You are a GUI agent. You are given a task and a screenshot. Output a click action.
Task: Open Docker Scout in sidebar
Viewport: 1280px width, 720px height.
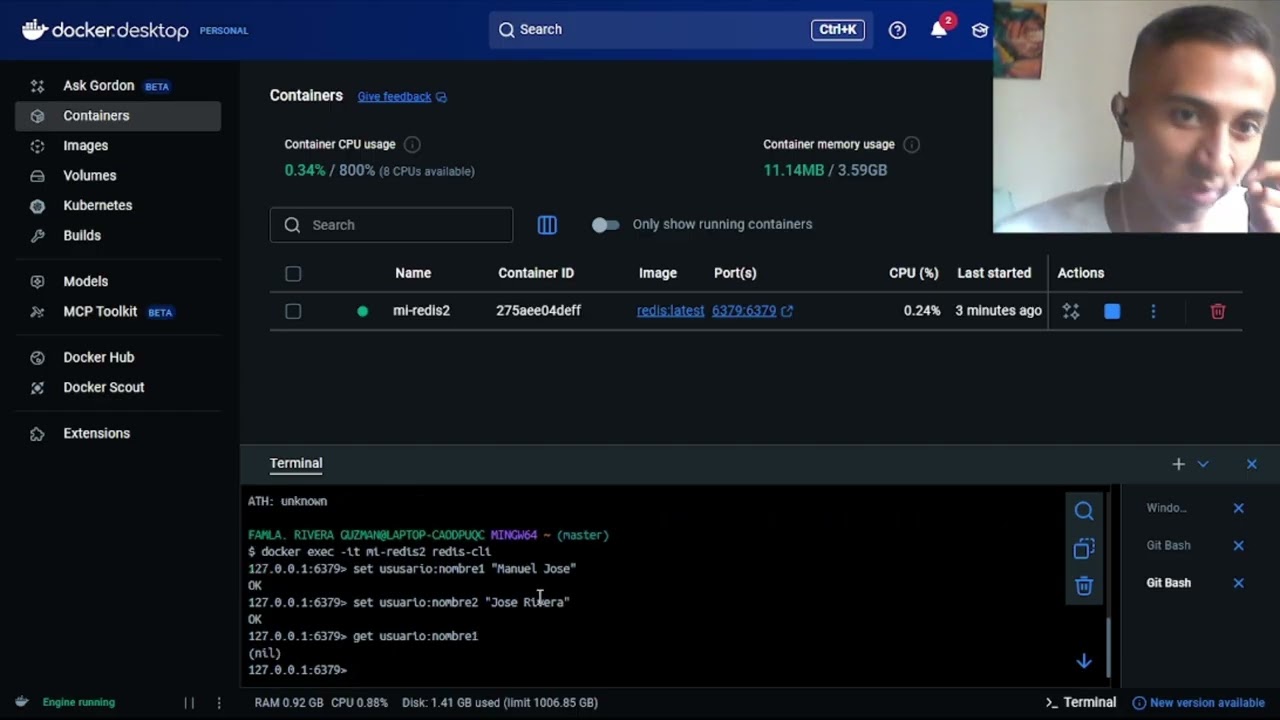tap(118, 388)
